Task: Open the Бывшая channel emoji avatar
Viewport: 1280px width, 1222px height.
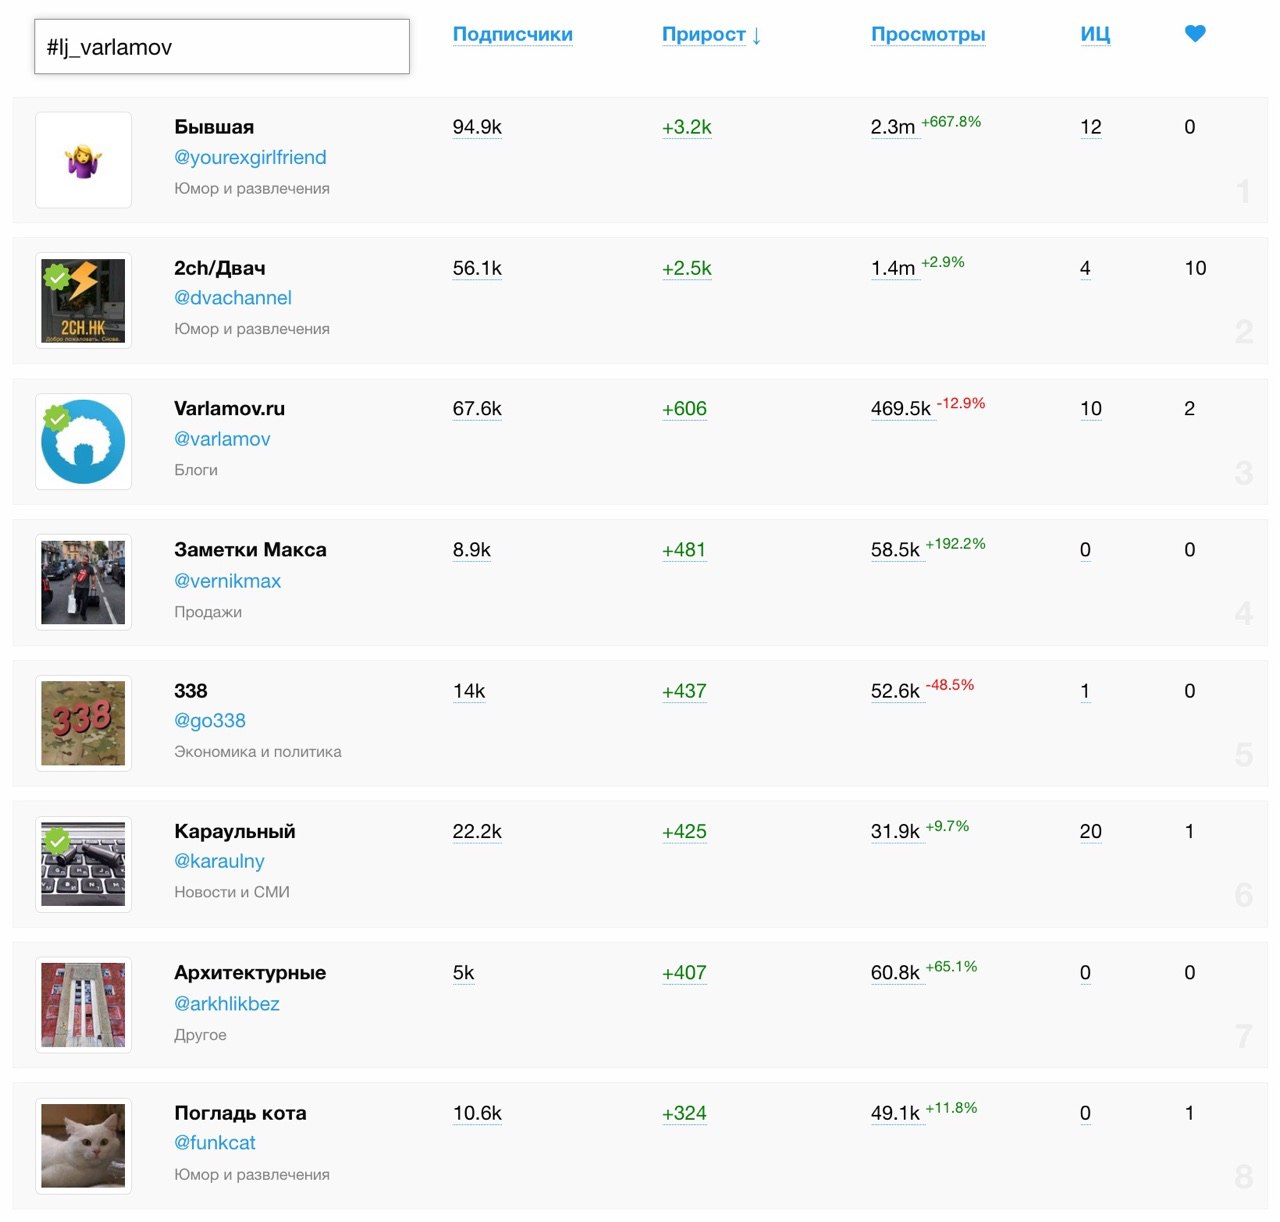Action: tap(83, 160)
